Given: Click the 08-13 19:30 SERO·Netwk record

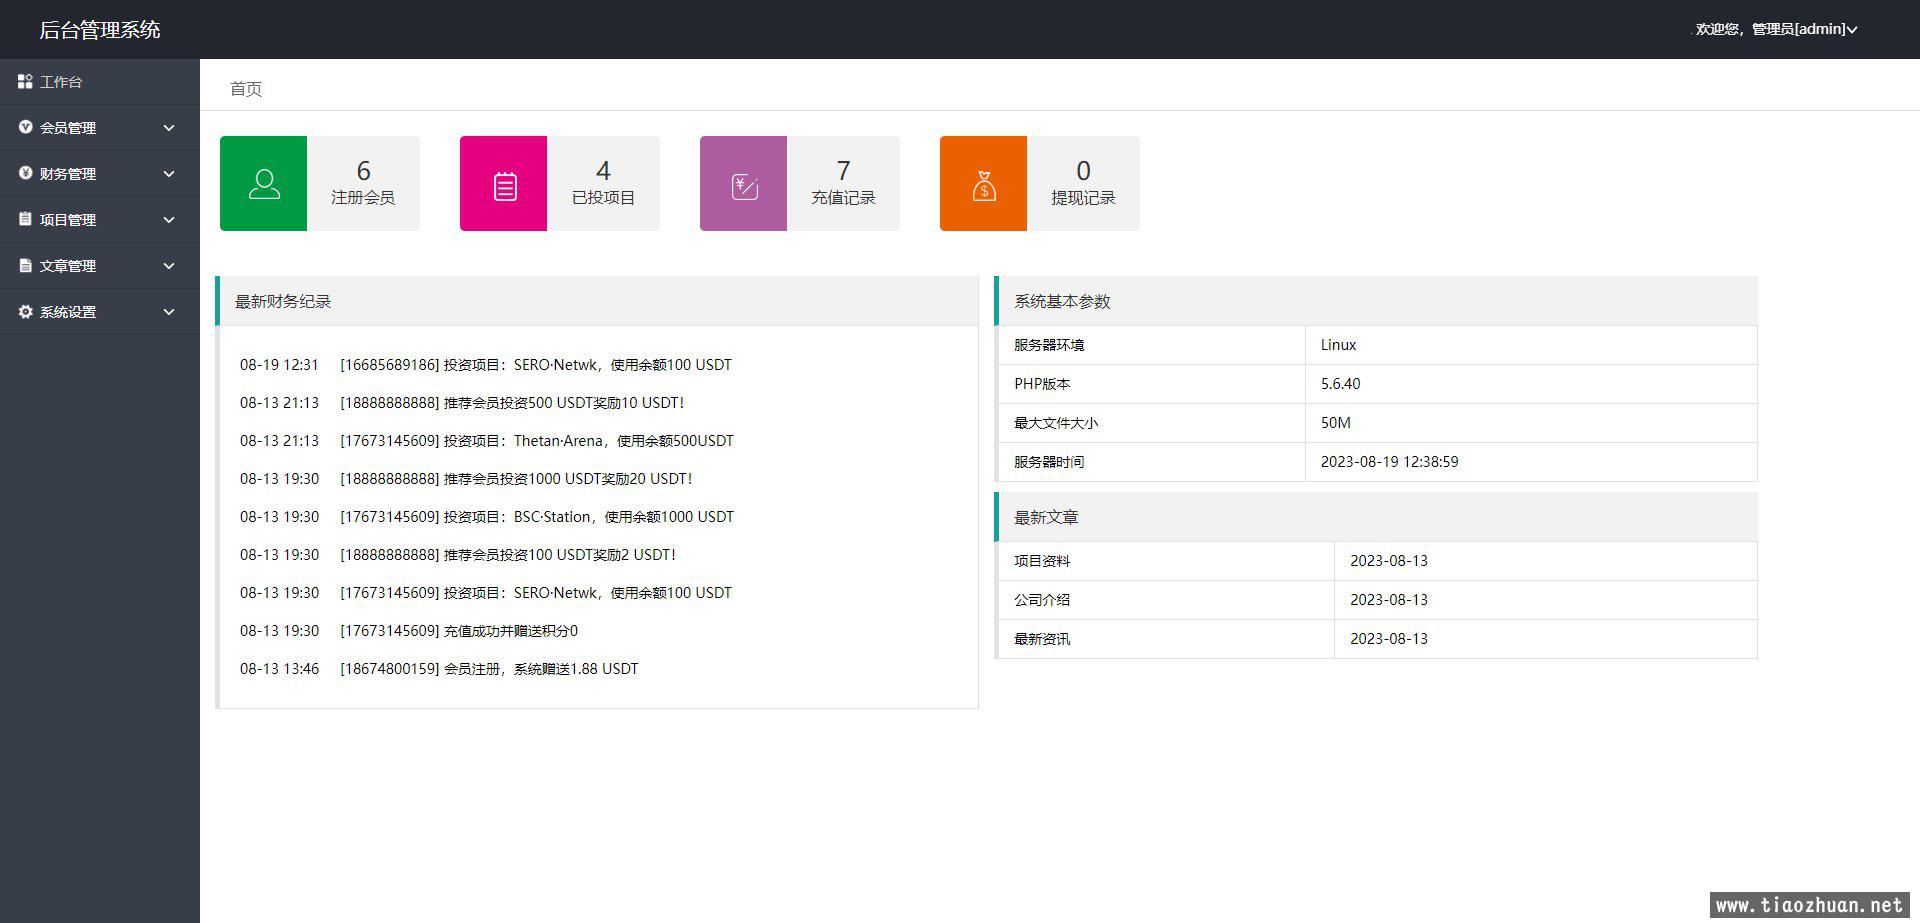Looking at the screenshot, I should tap(486, 593).
